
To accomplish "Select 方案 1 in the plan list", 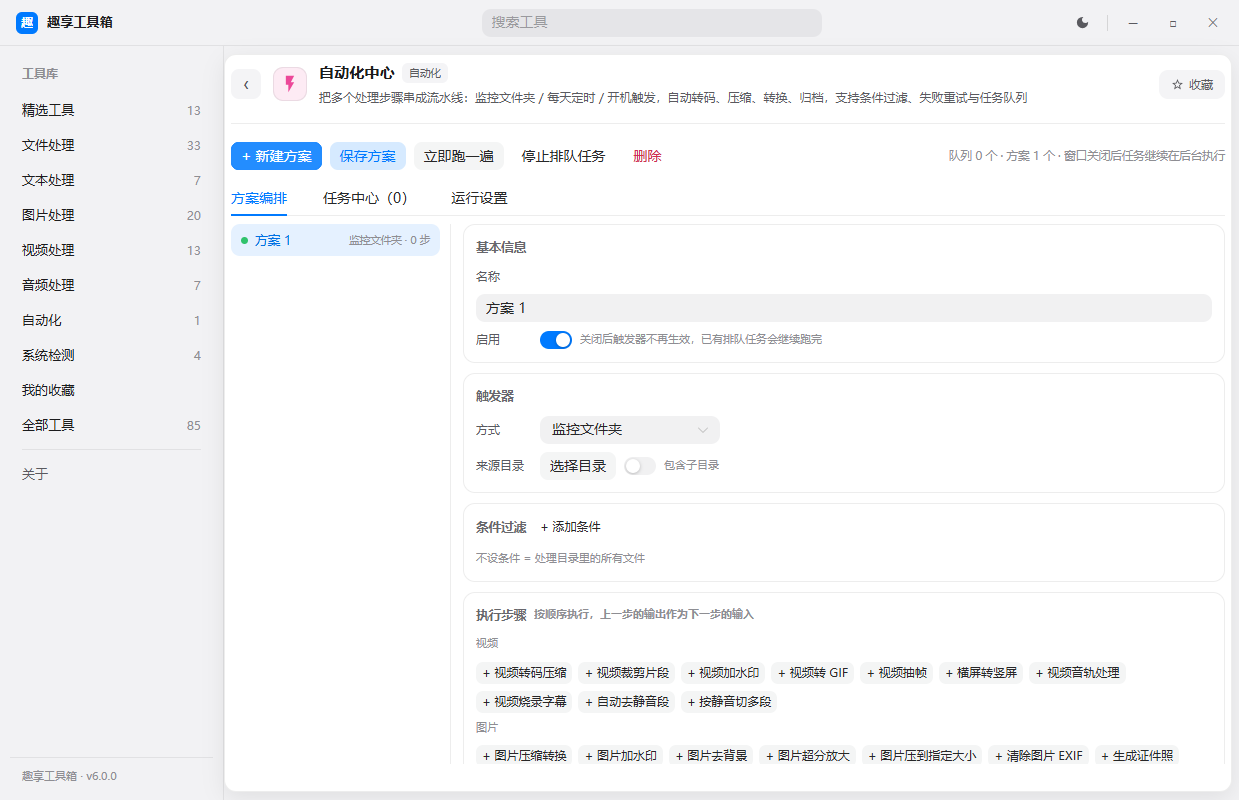I will [335, 240].
